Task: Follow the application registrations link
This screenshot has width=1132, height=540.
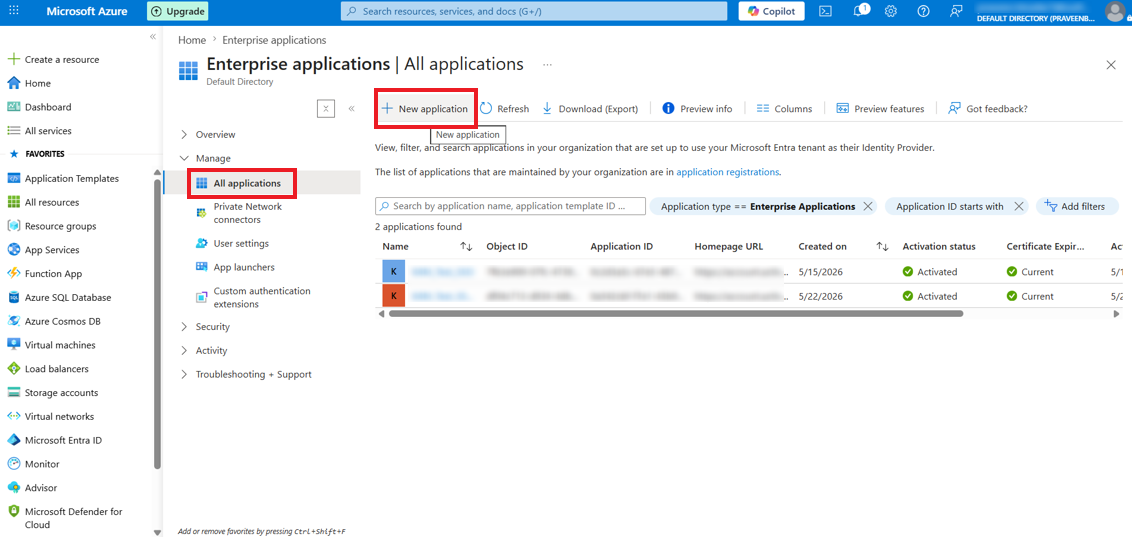Action: pyautogui.click(x=728, y=173)
